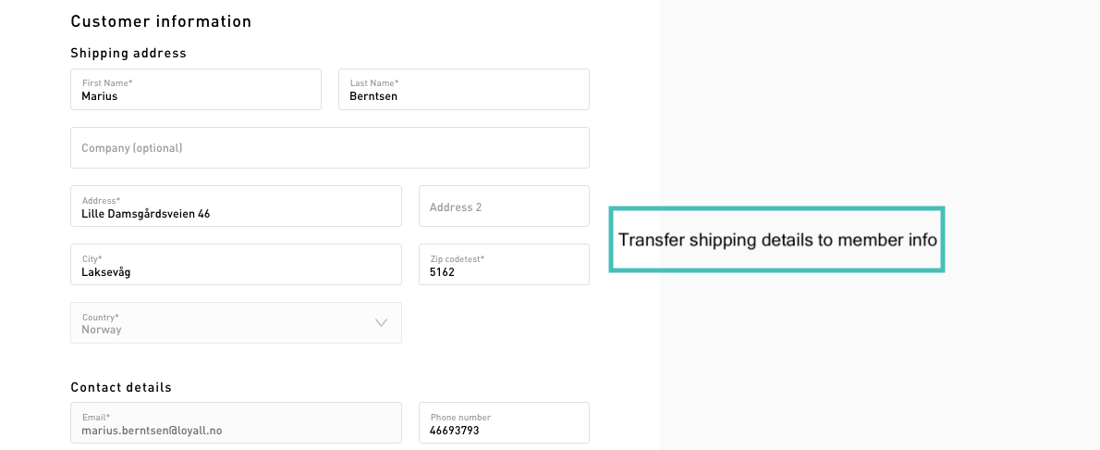
Task: Select the Company (optional) field
Action: pyautogui.click(x=329, y=148)
